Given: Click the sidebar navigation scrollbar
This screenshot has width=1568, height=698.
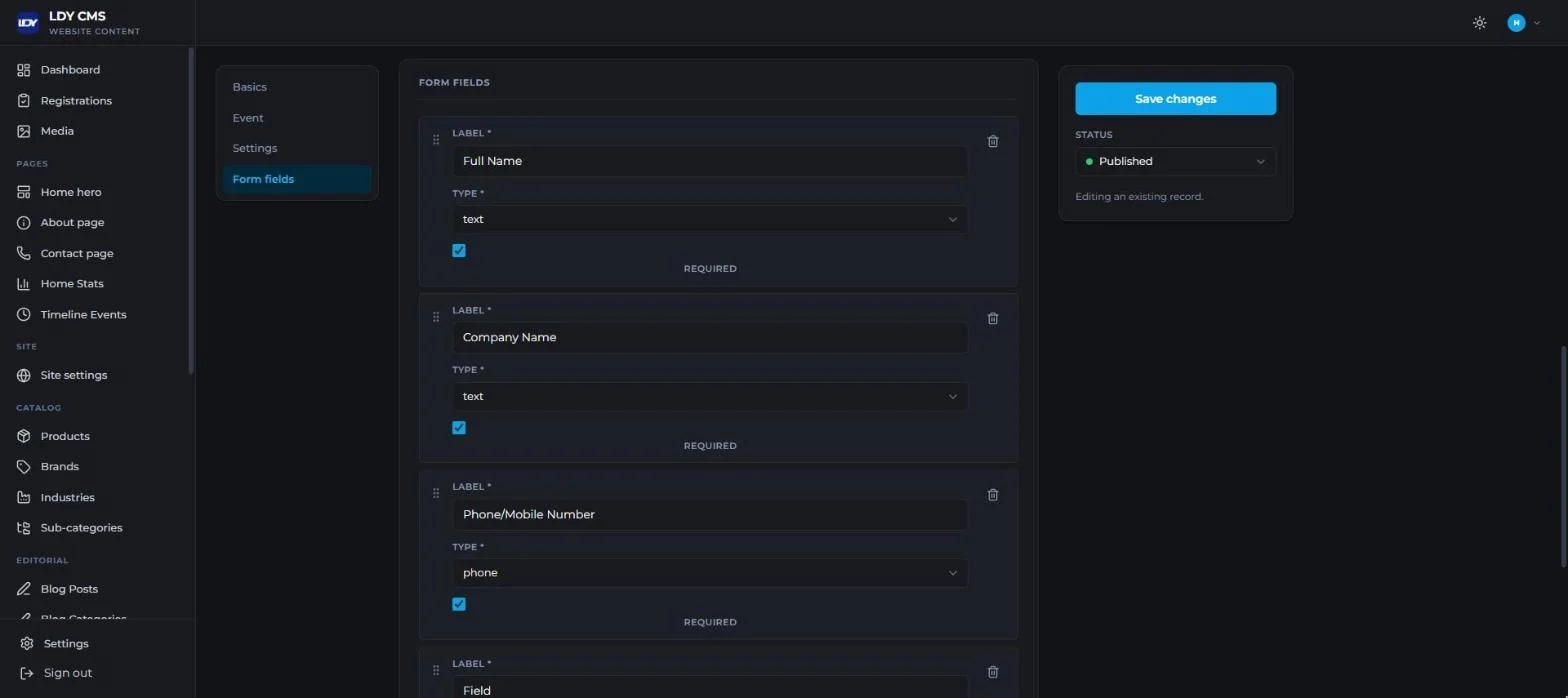Looking at the screenshot, I should [x=191, y=210].
